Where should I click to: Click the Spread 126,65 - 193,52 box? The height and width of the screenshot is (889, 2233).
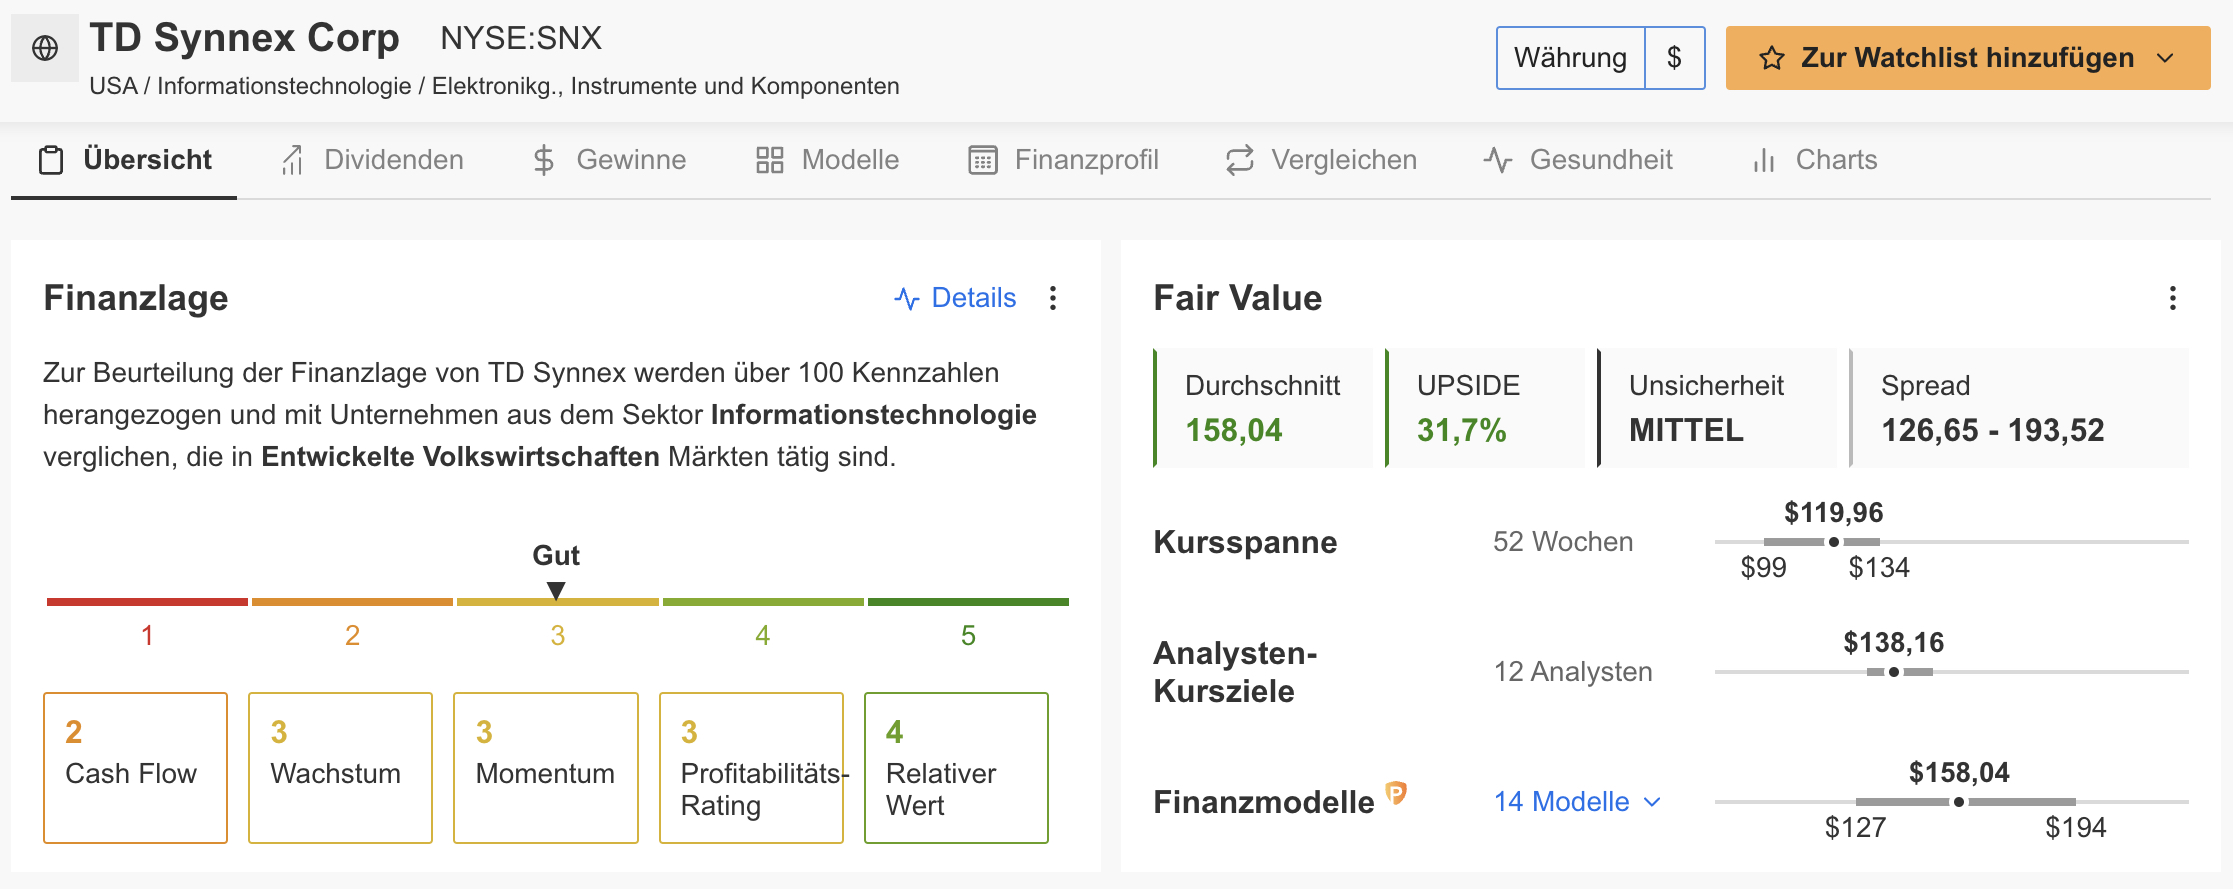pyautogui.click(x=2019, y=408)
